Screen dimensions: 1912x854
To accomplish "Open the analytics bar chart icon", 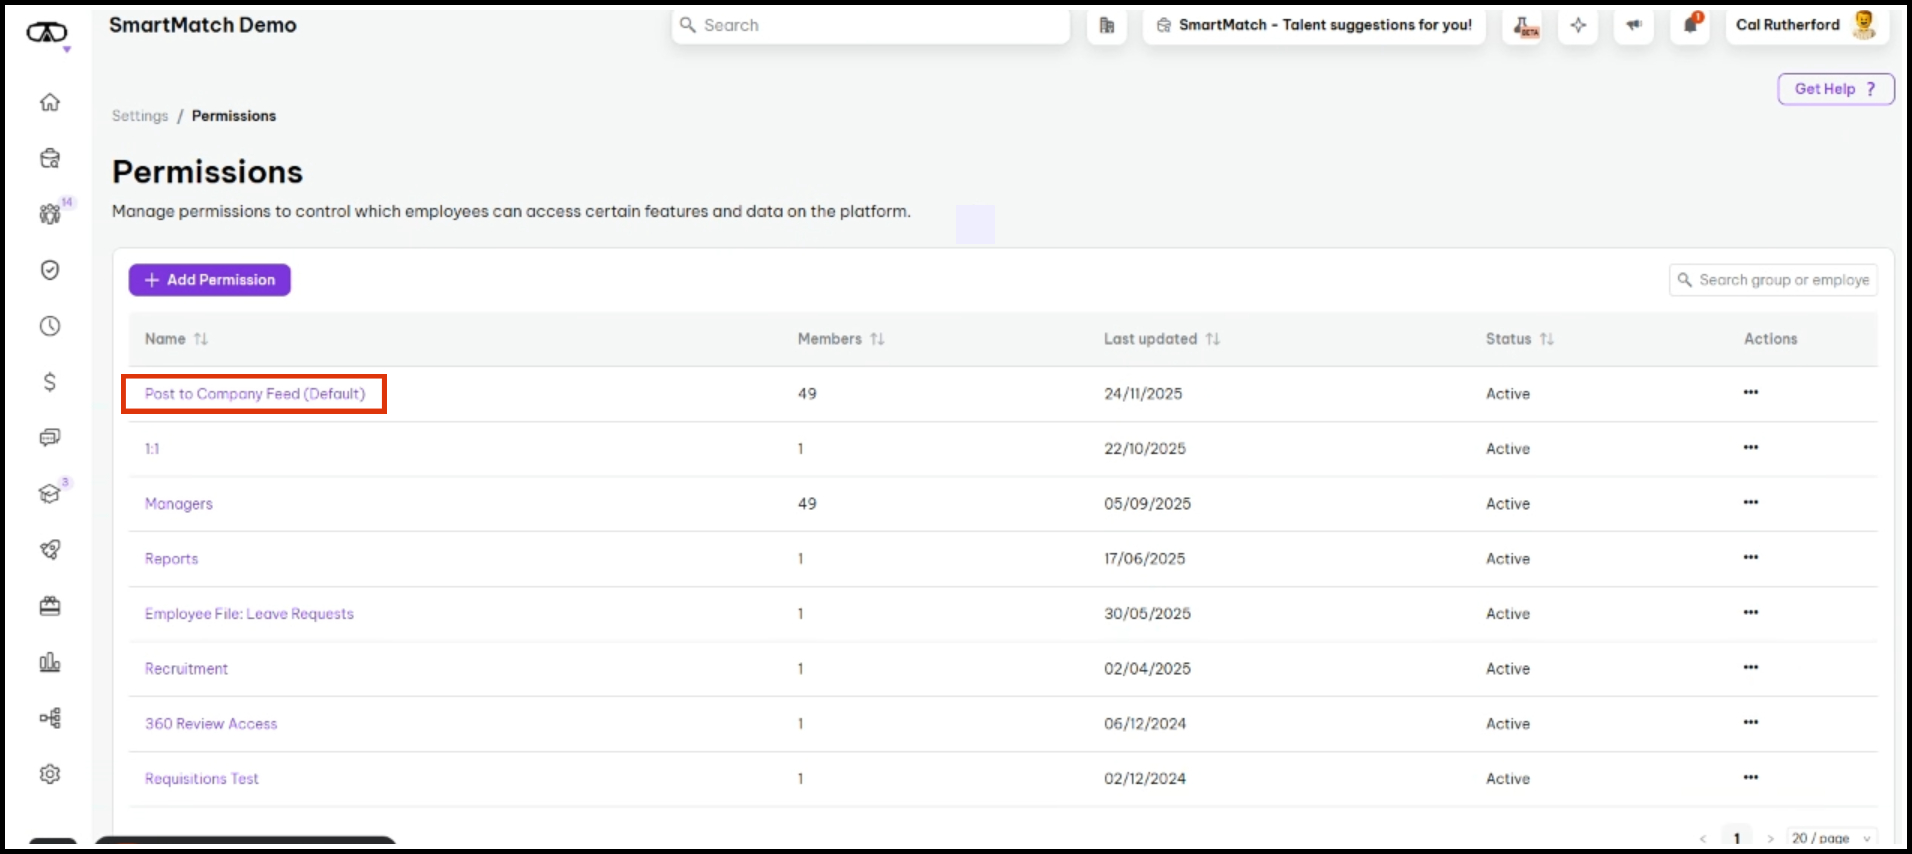I will [50, 662].
